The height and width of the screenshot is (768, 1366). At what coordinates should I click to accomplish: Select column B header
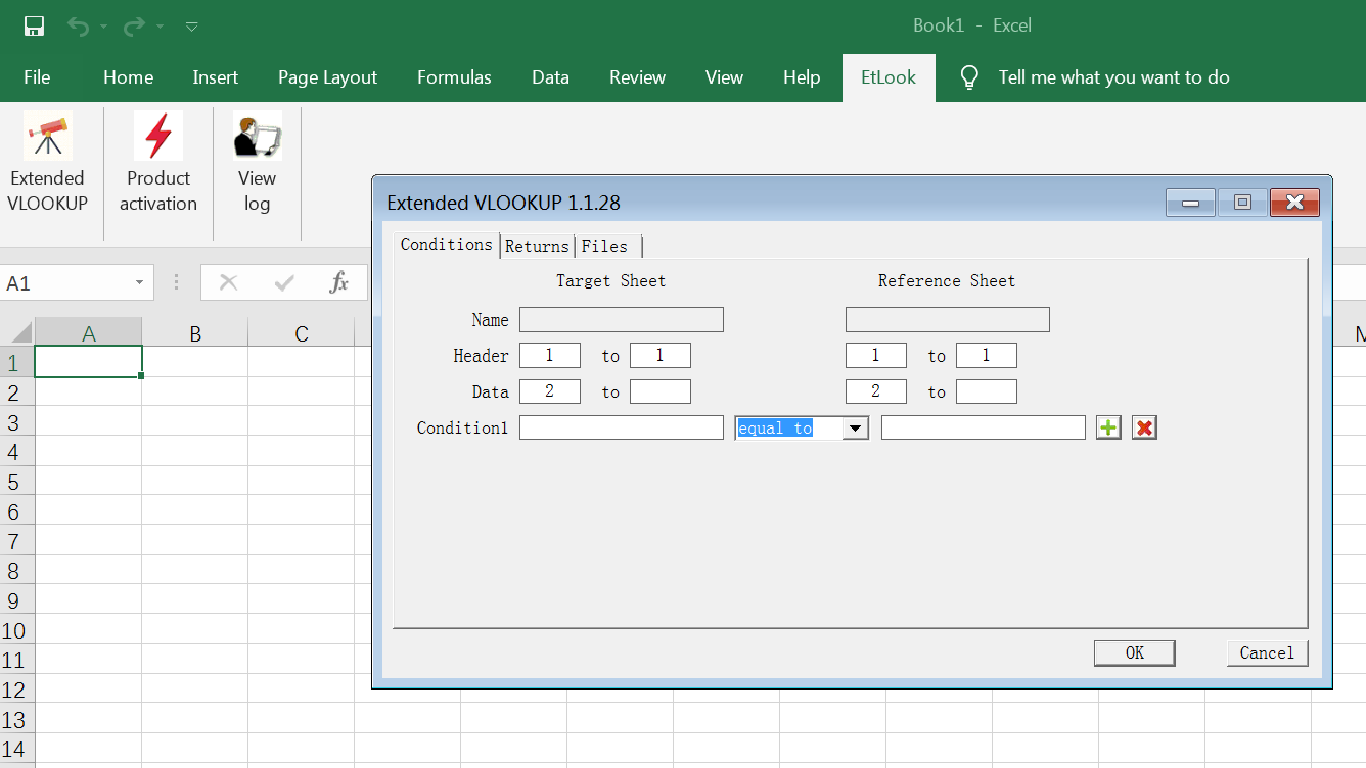coord(195,334)
